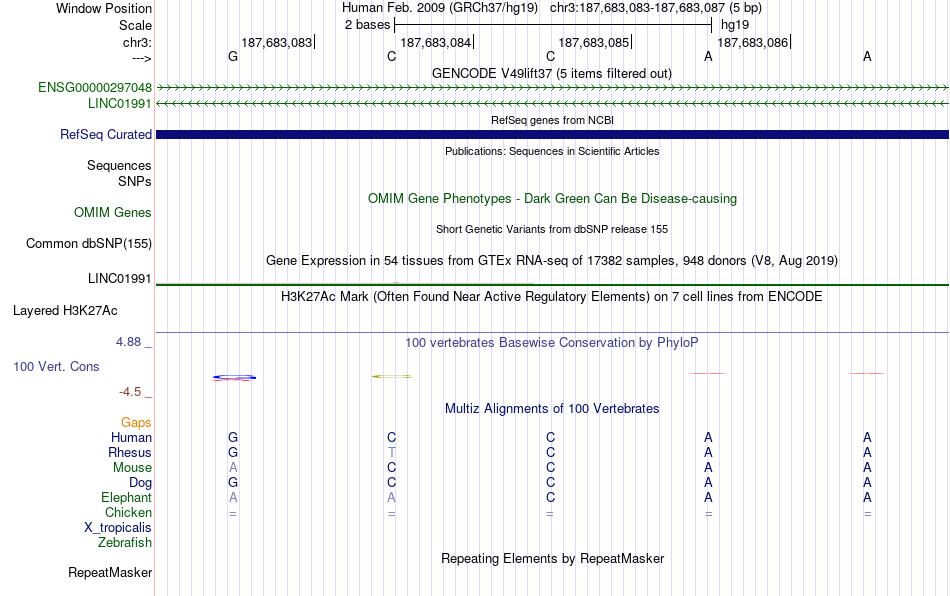Click the Dog alignment row label
950x596 pixels.
click(x=140, y=483)
